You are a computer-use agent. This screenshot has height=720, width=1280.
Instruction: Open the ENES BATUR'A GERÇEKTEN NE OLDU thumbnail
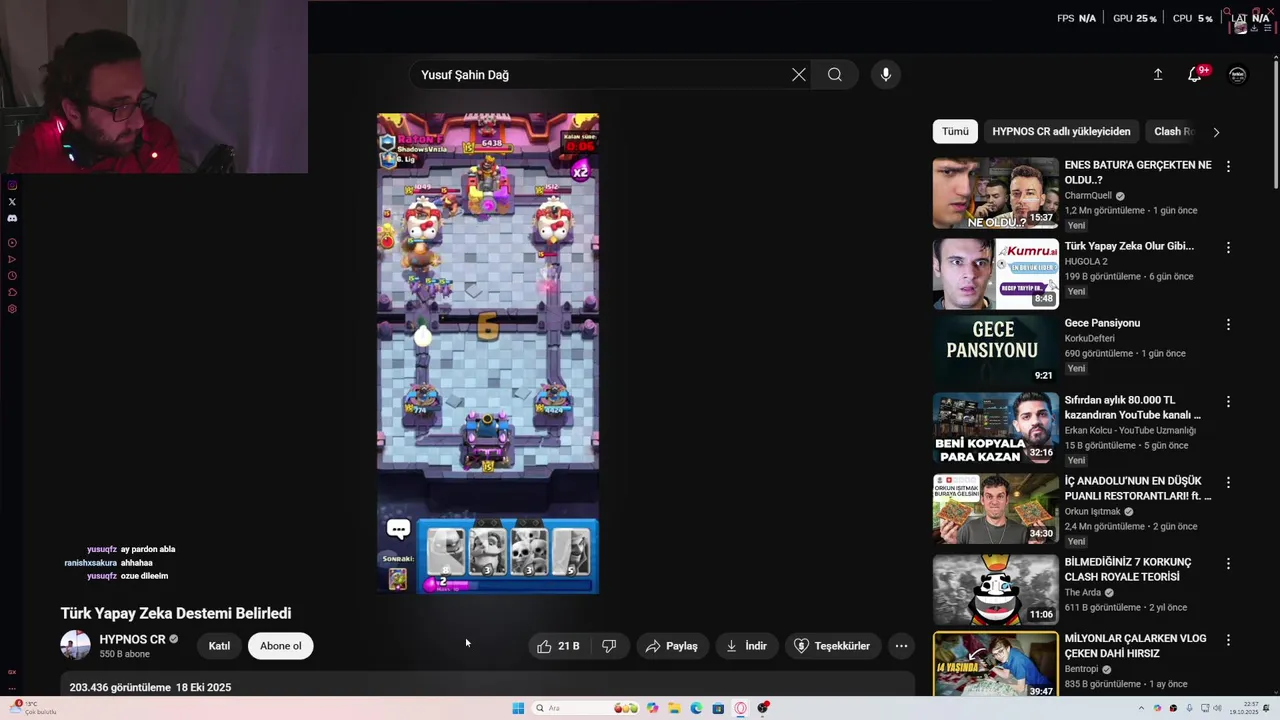[995, 193]
